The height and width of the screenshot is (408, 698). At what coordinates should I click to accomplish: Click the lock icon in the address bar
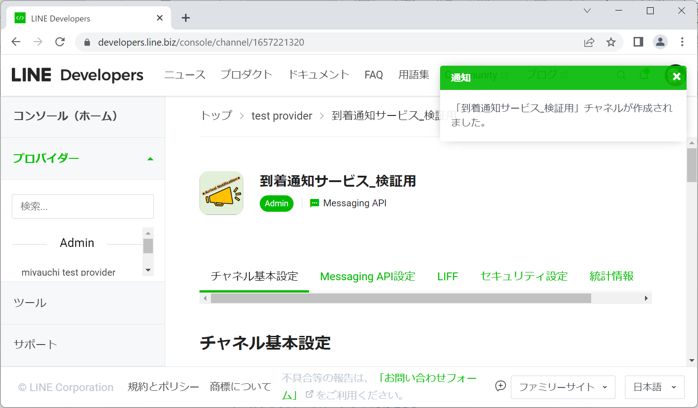[x=87, y=42]
